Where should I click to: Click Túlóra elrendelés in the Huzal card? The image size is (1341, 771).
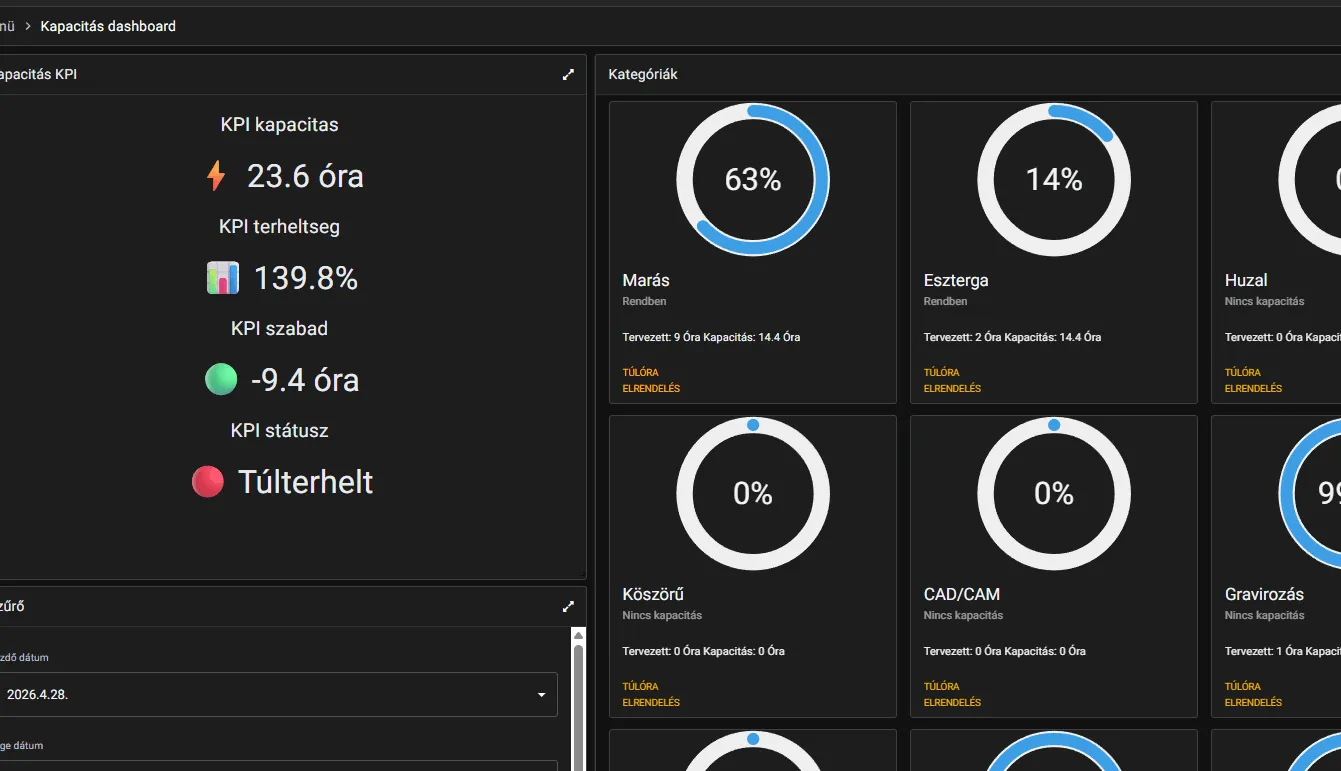[1253, 380]
